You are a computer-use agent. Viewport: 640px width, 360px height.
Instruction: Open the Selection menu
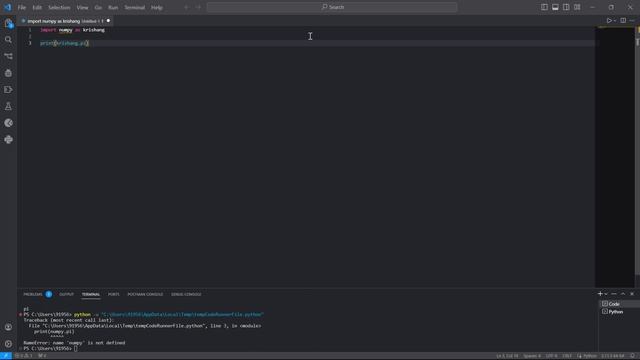59,7
